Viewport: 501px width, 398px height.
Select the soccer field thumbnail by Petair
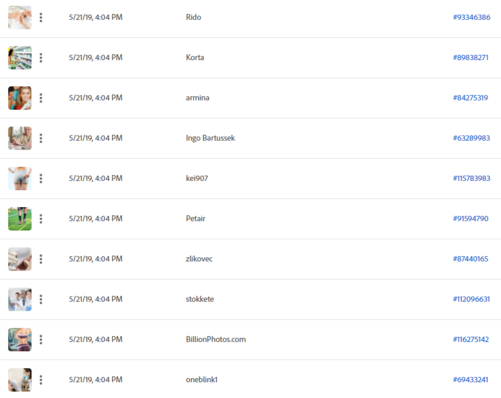click(x=20, y=219)
